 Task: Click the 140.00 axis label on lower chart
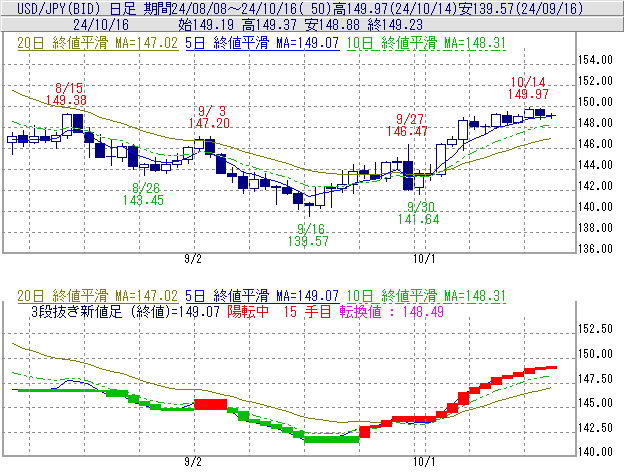595,452
